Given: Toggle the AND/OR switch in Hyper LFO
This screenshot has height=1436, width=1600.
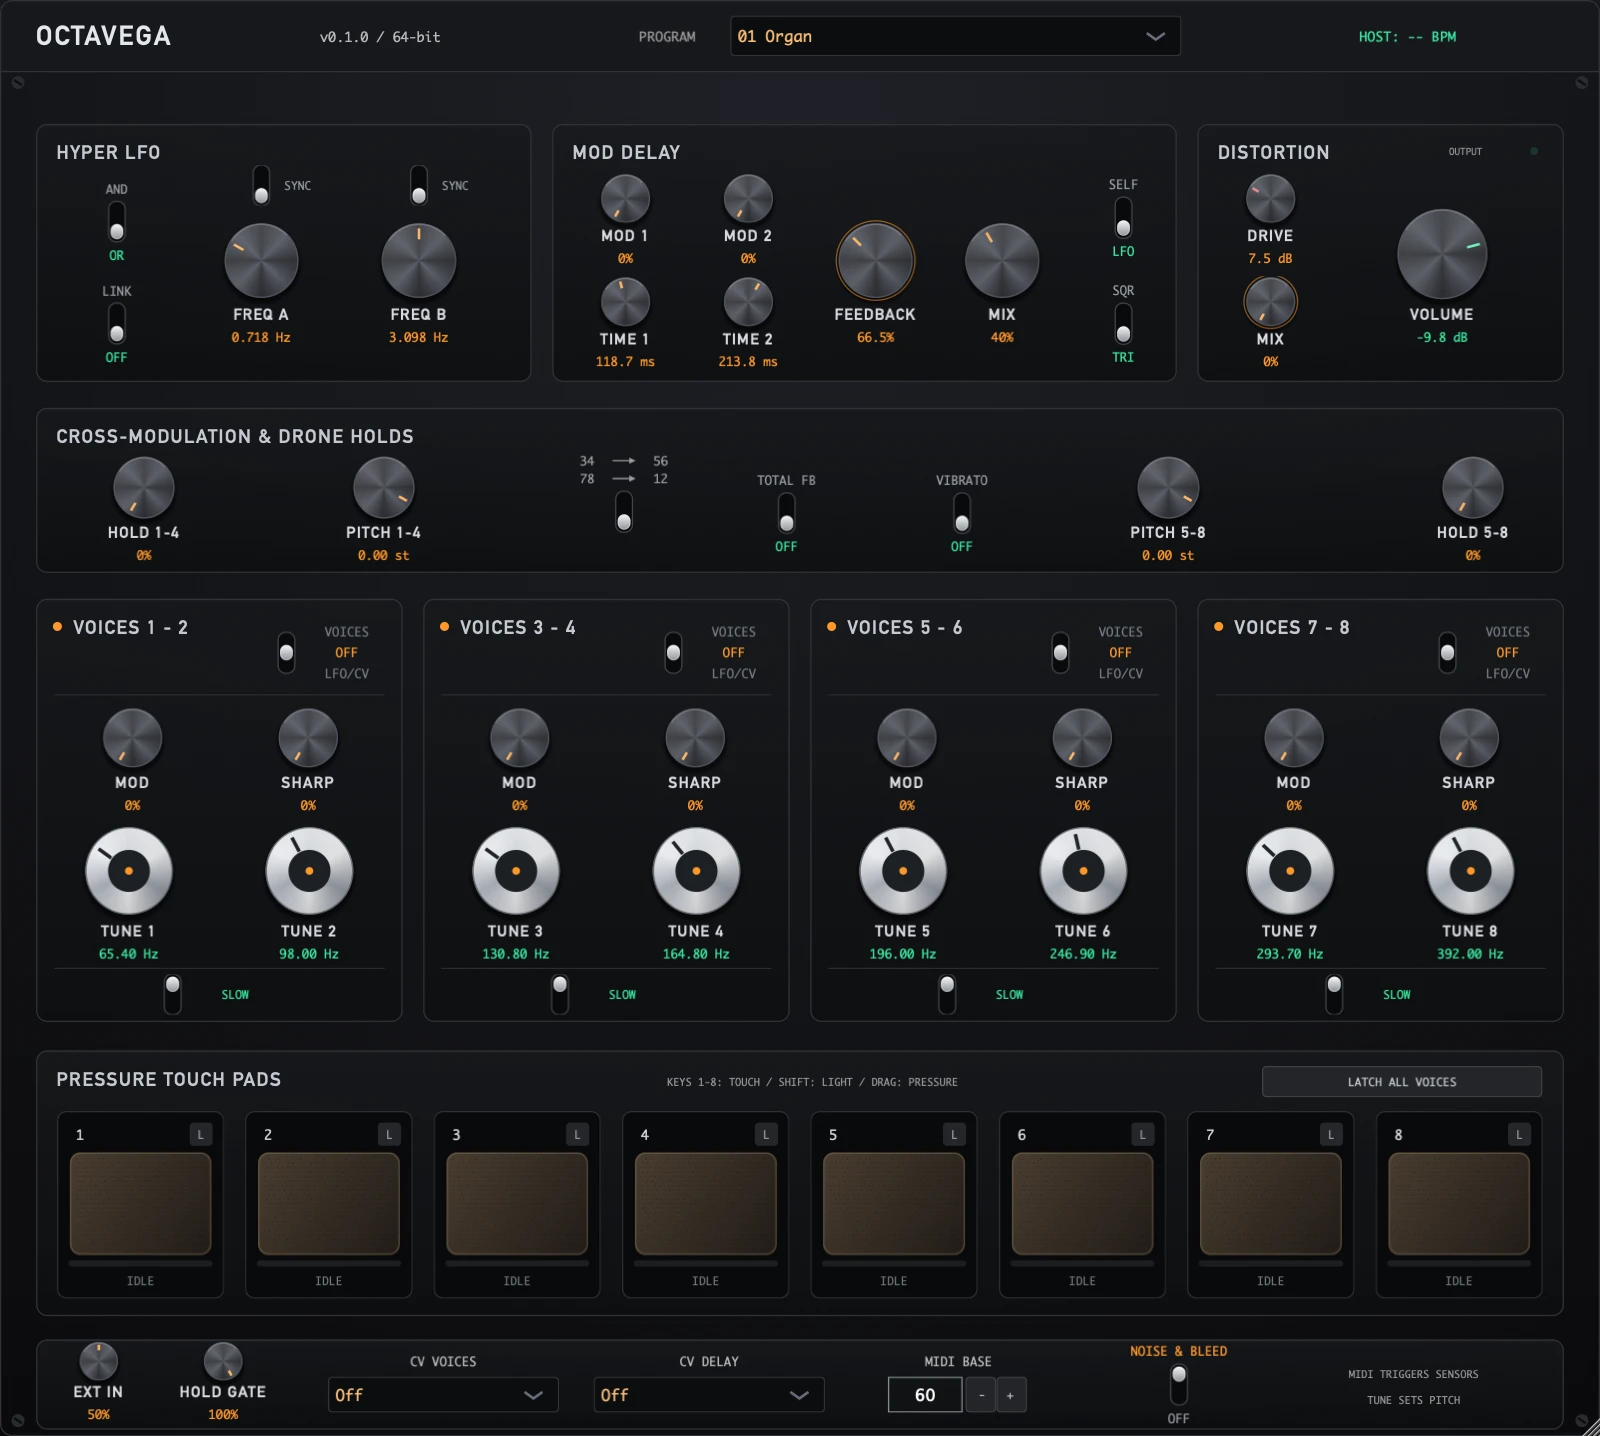Looking at the screenshot, I should coord(117,222).
